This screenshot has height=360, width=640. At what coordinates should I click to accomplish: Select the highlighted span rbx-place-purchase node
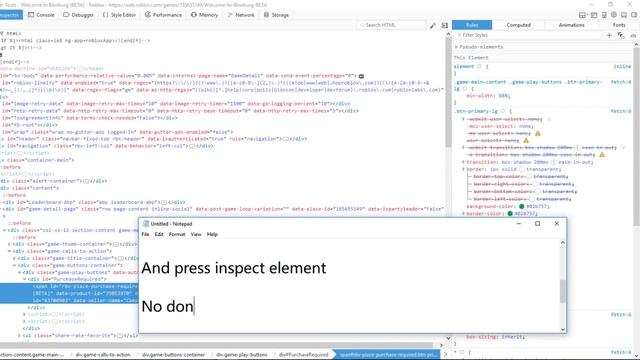69,293
